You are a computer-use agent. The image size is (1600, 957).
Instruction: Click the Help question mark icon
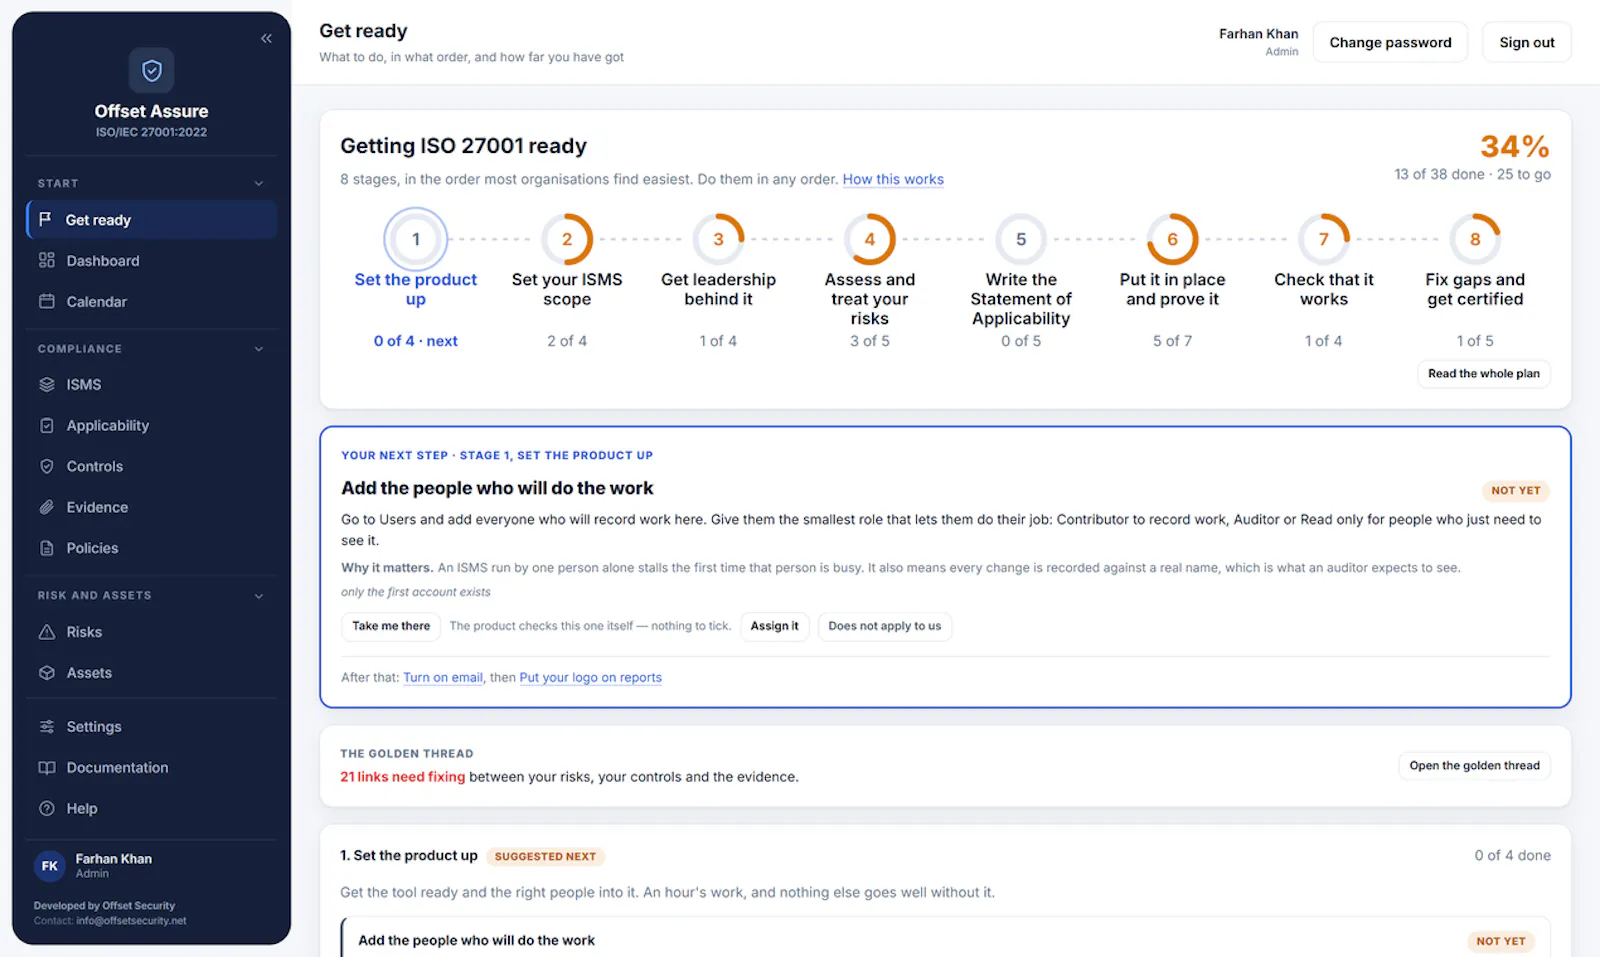pyautogui.click(x=46, y=808)
